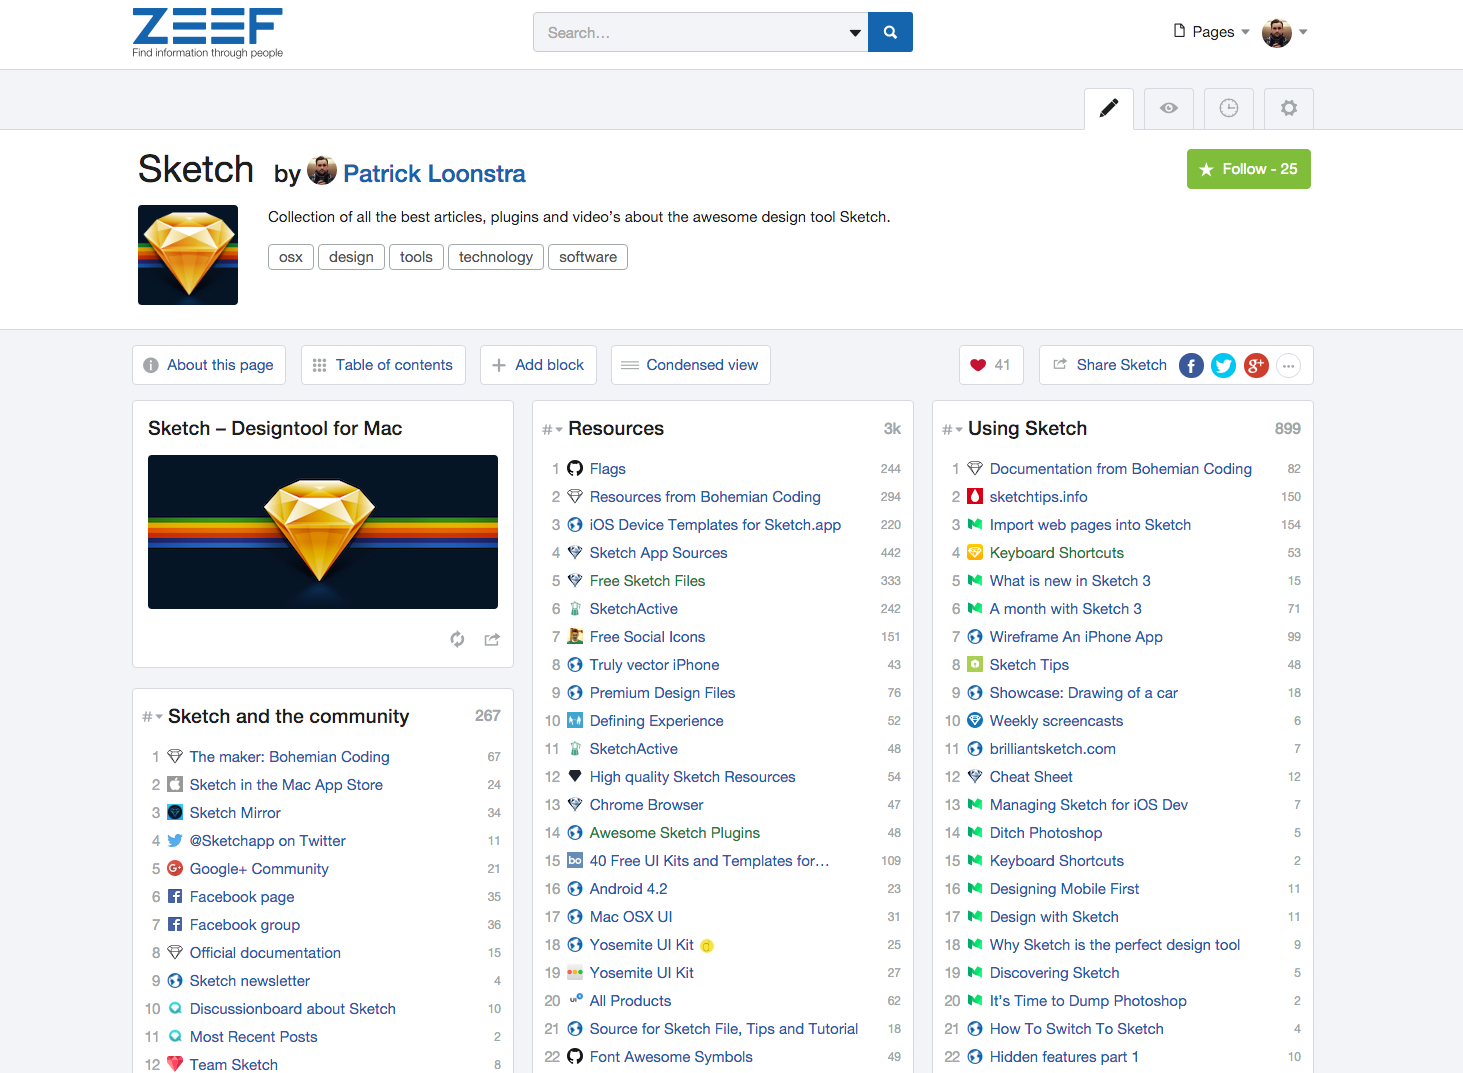Open Patrick Loonstra's profile link

pyautogui.click(x=434, y=174)
